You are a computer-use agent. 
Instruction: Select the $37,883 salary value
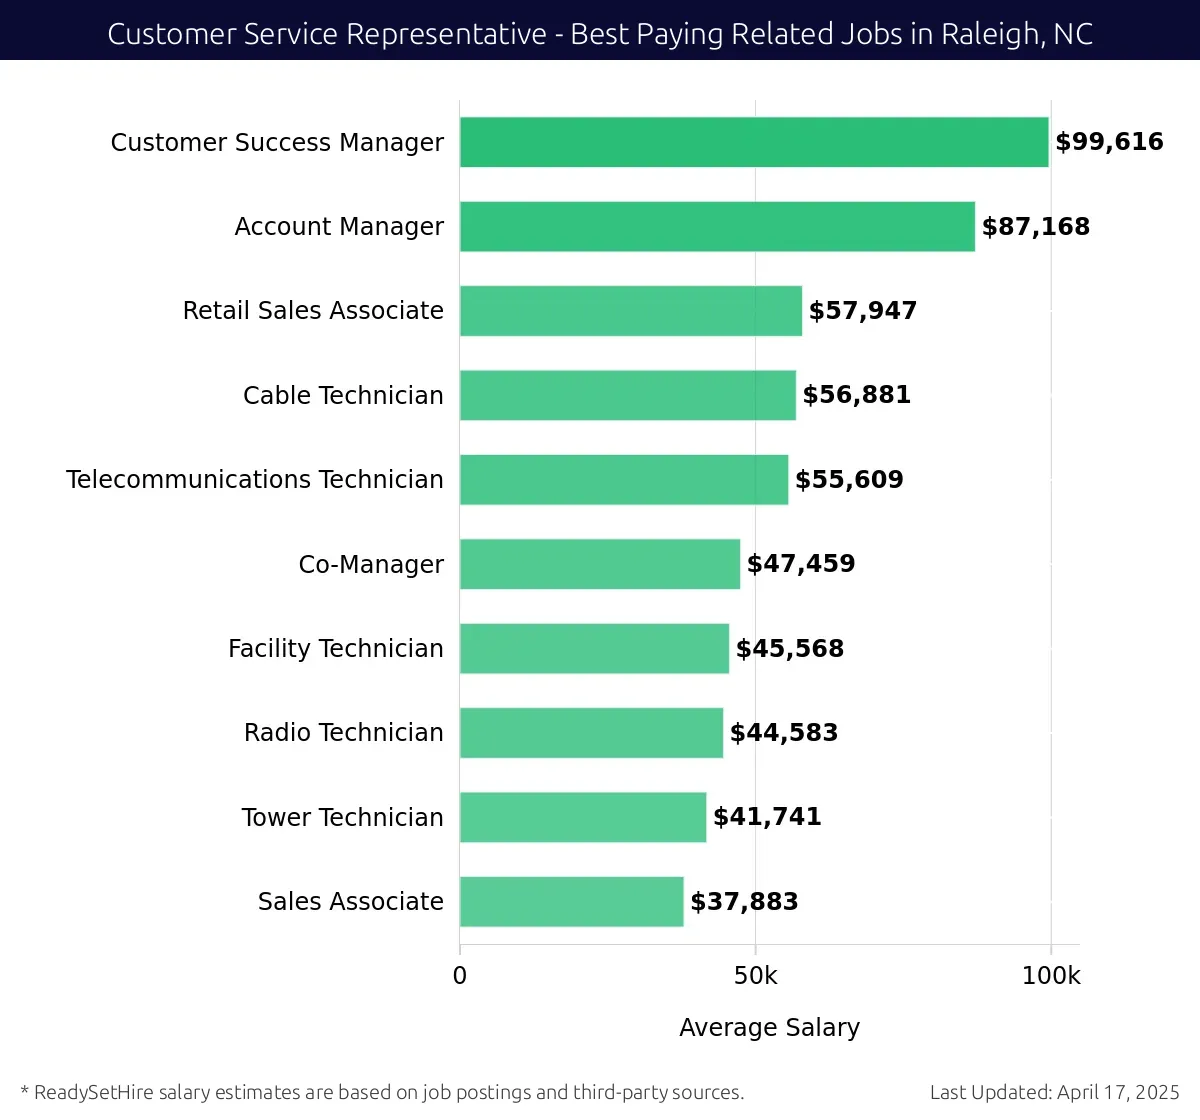click(x=744, y=902)
